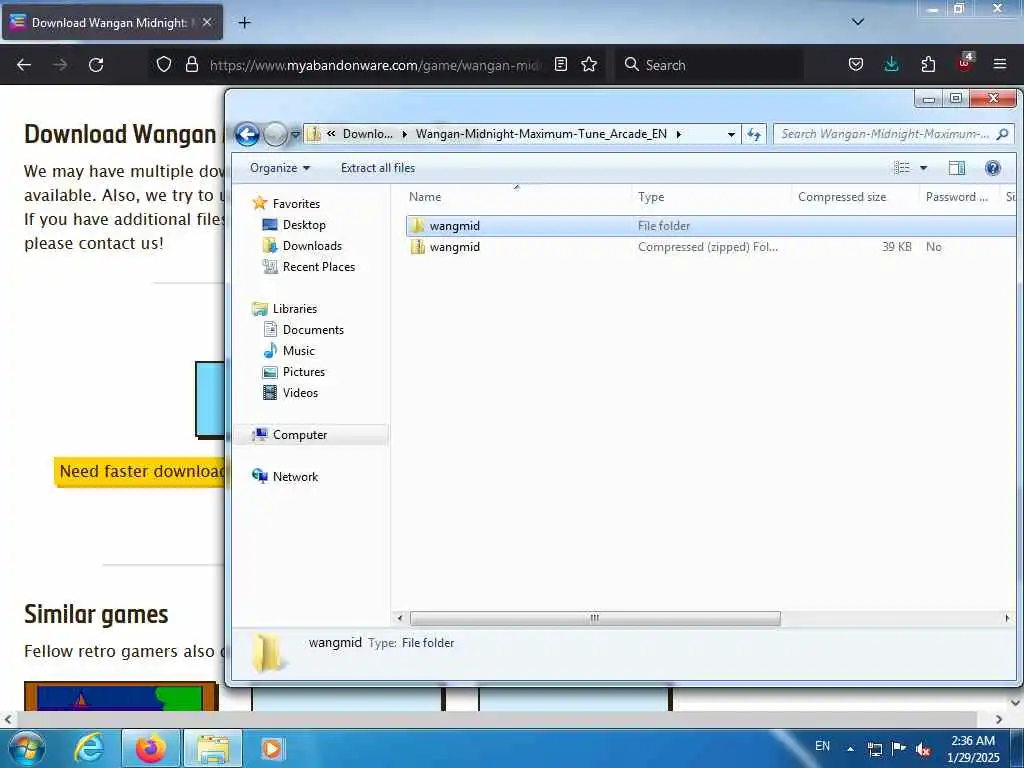Open the Videos library
The image size is (1024, 768).
tap(300, 392)
